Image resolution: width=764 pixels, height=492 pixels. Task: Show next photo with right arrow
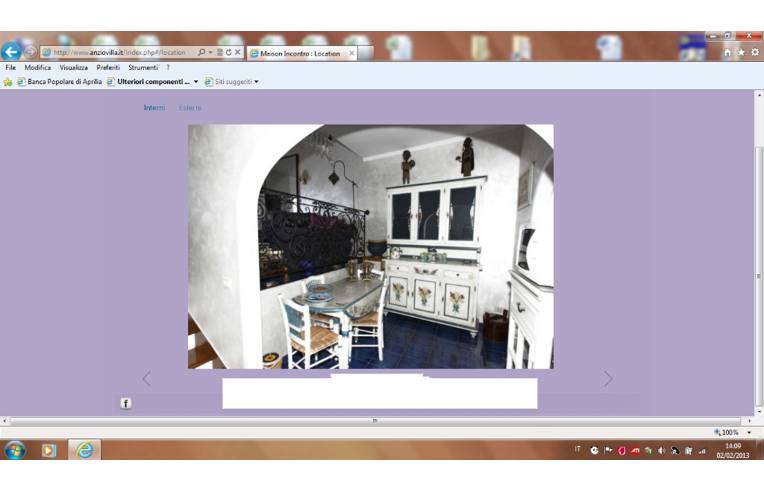(x=607, y=379)
